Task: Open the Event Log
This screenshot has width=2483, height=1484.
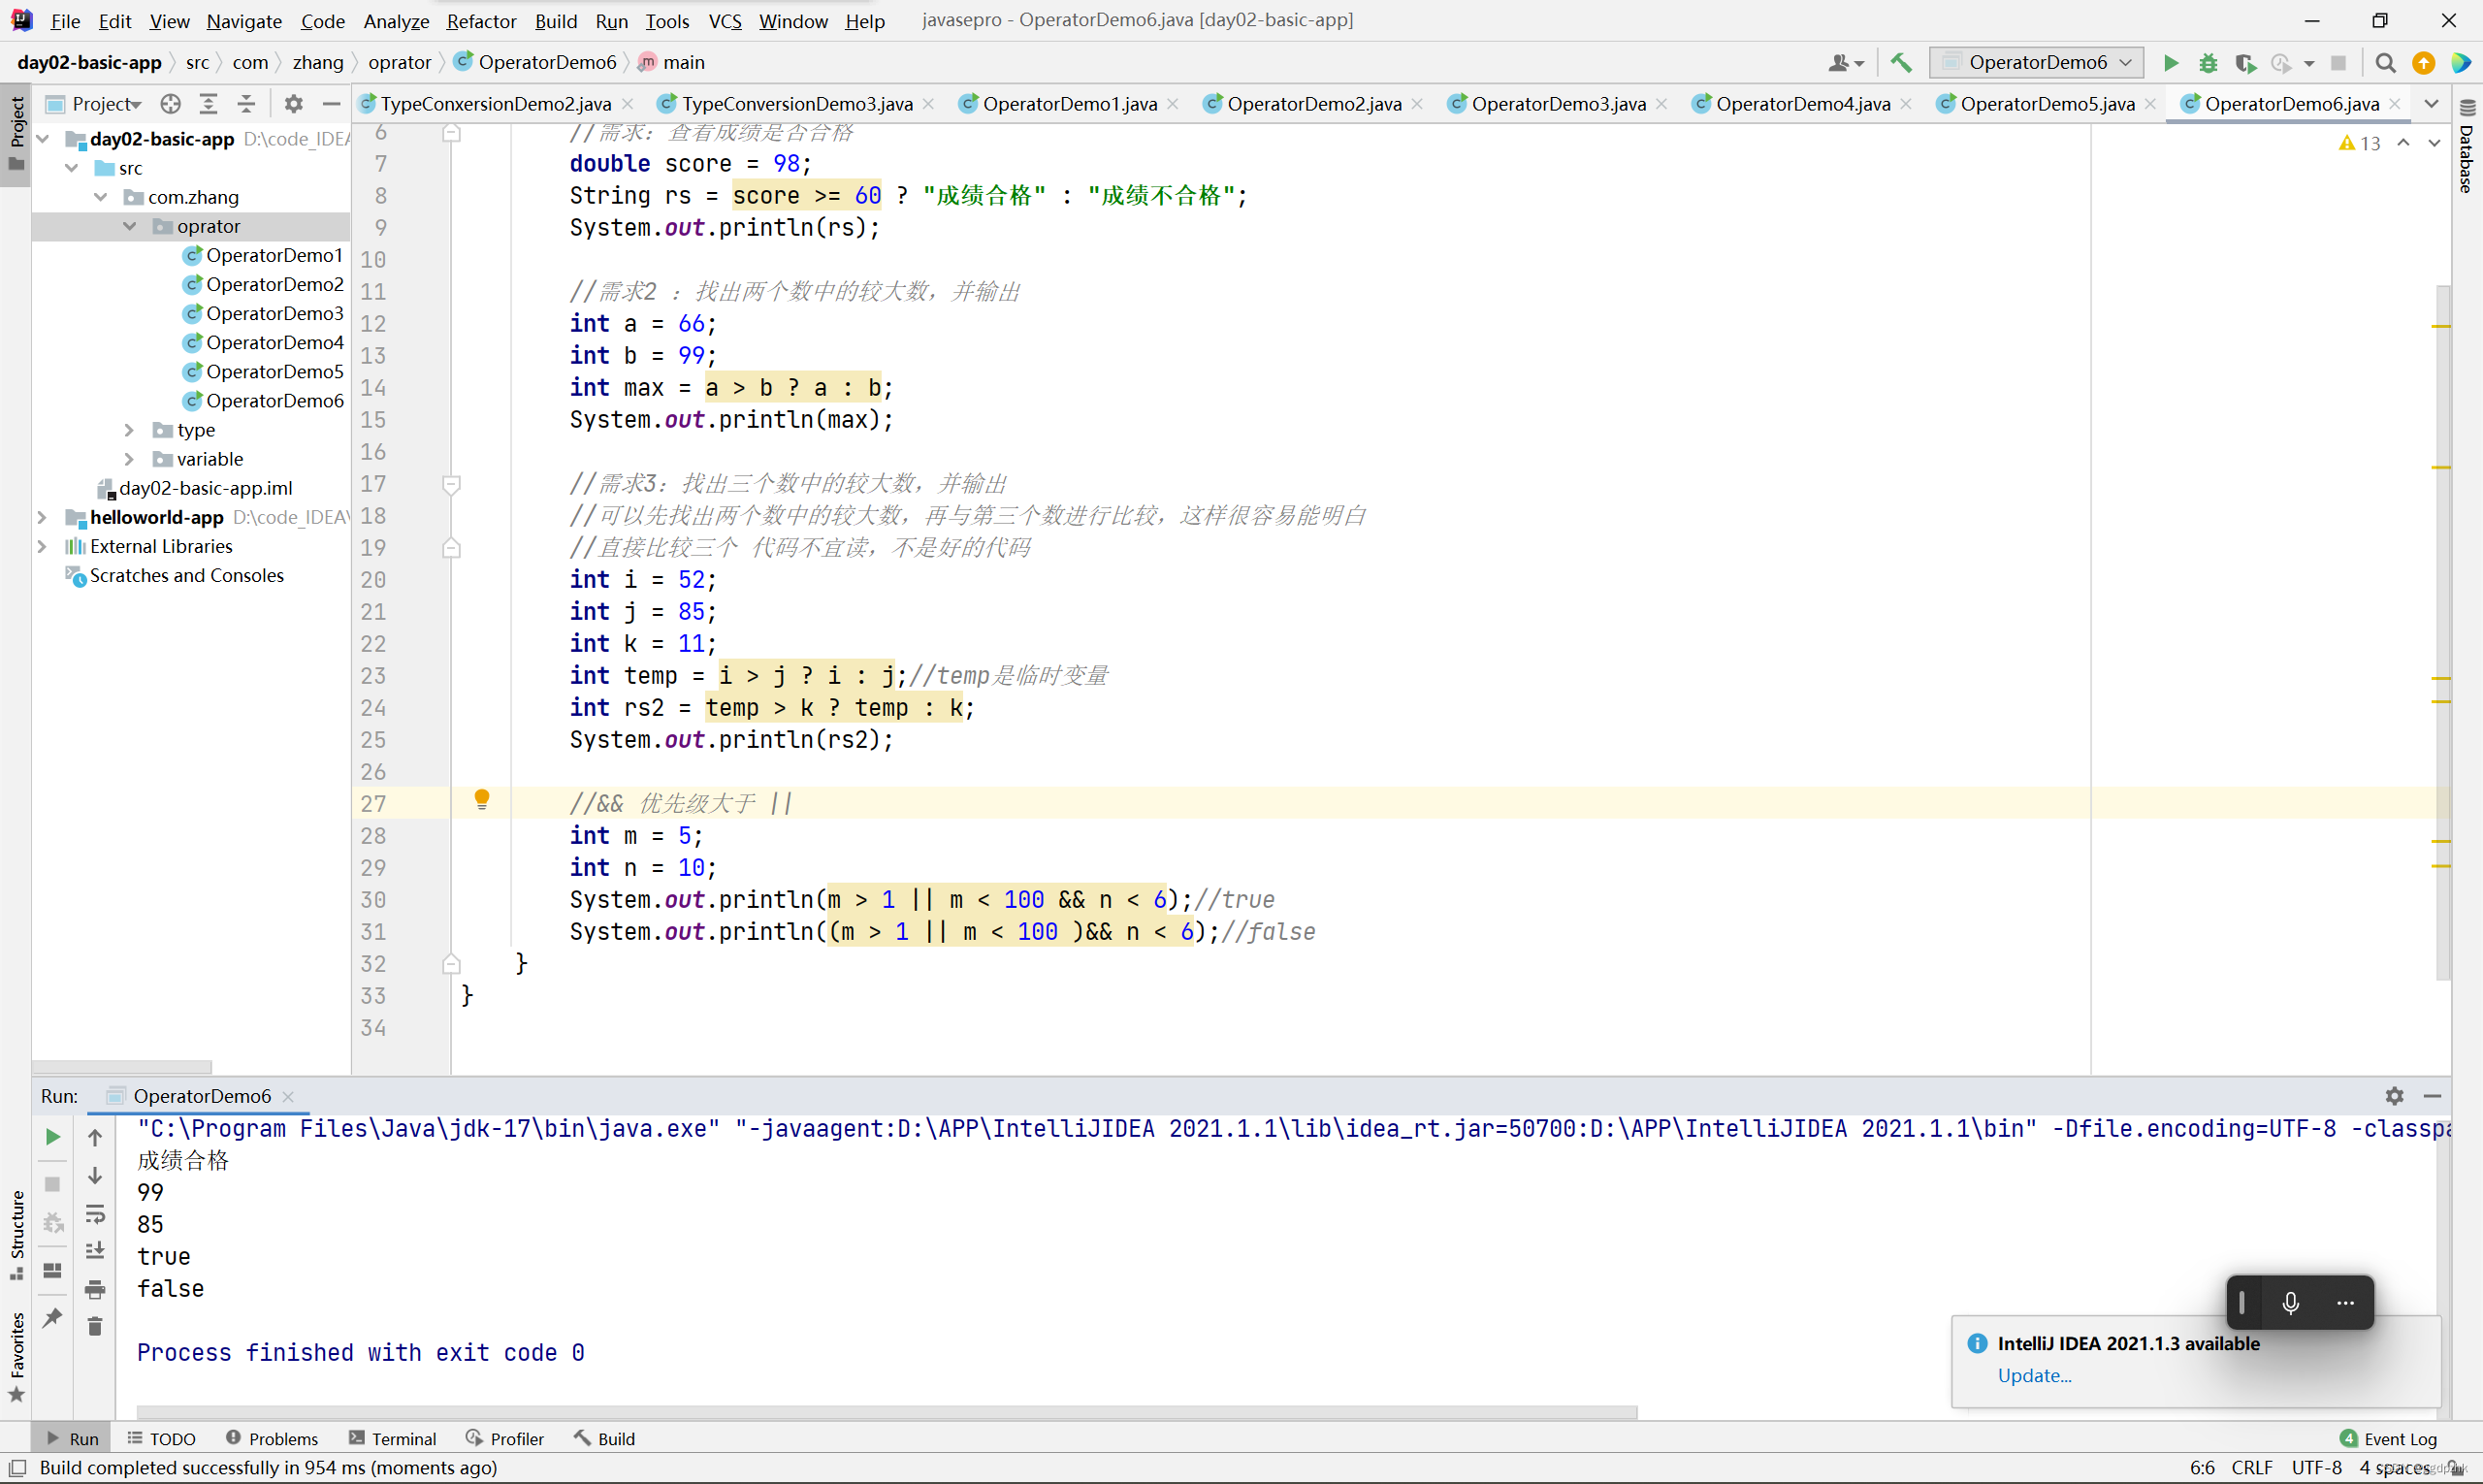Action: click(x=2389, y=1438)
